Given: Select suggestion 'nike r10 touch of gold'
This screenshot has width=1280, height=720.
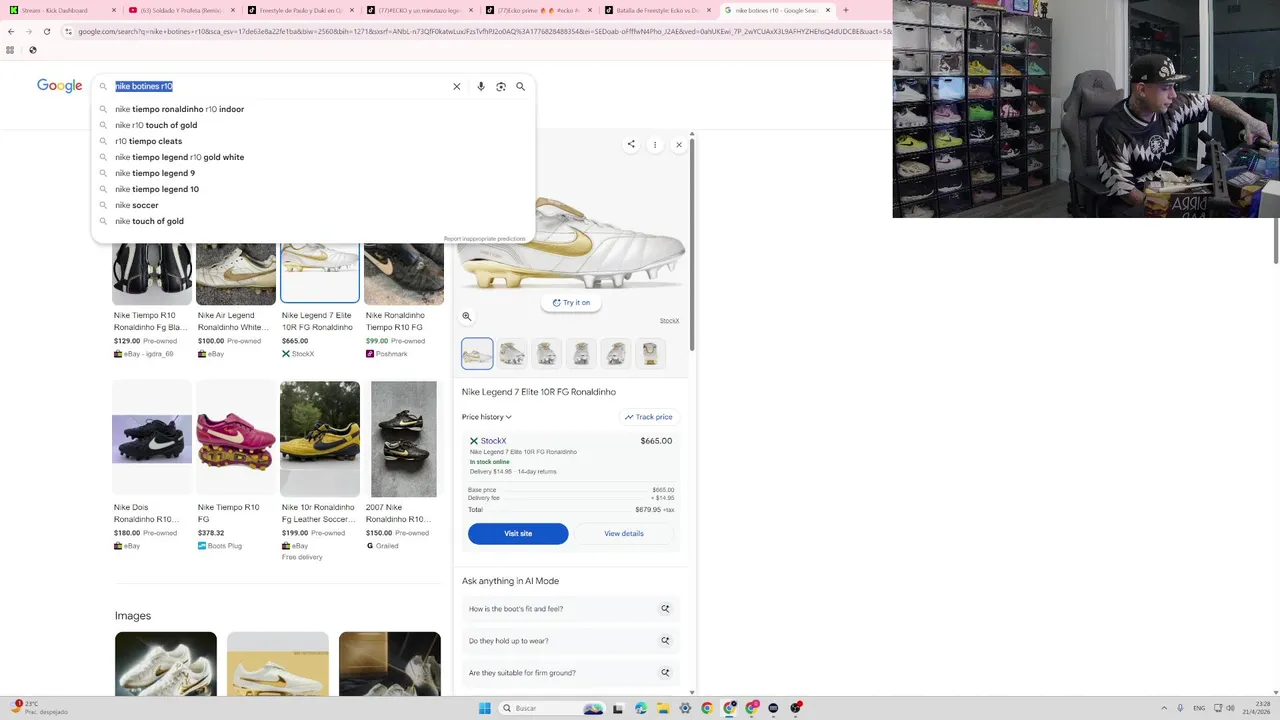Looking at the screenshot, I should (313, 125).
